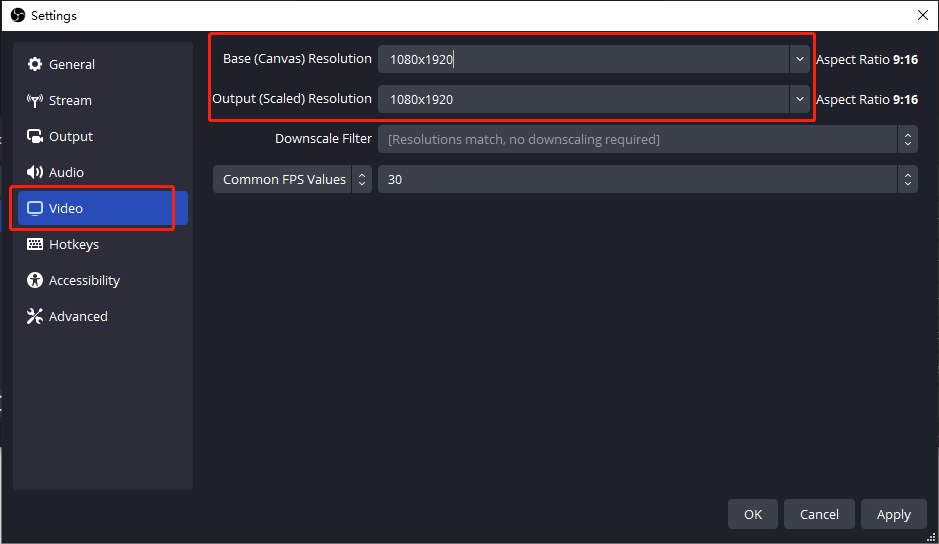Select the Video settings section
939x544 pixels.
click(x=103, y=208)
